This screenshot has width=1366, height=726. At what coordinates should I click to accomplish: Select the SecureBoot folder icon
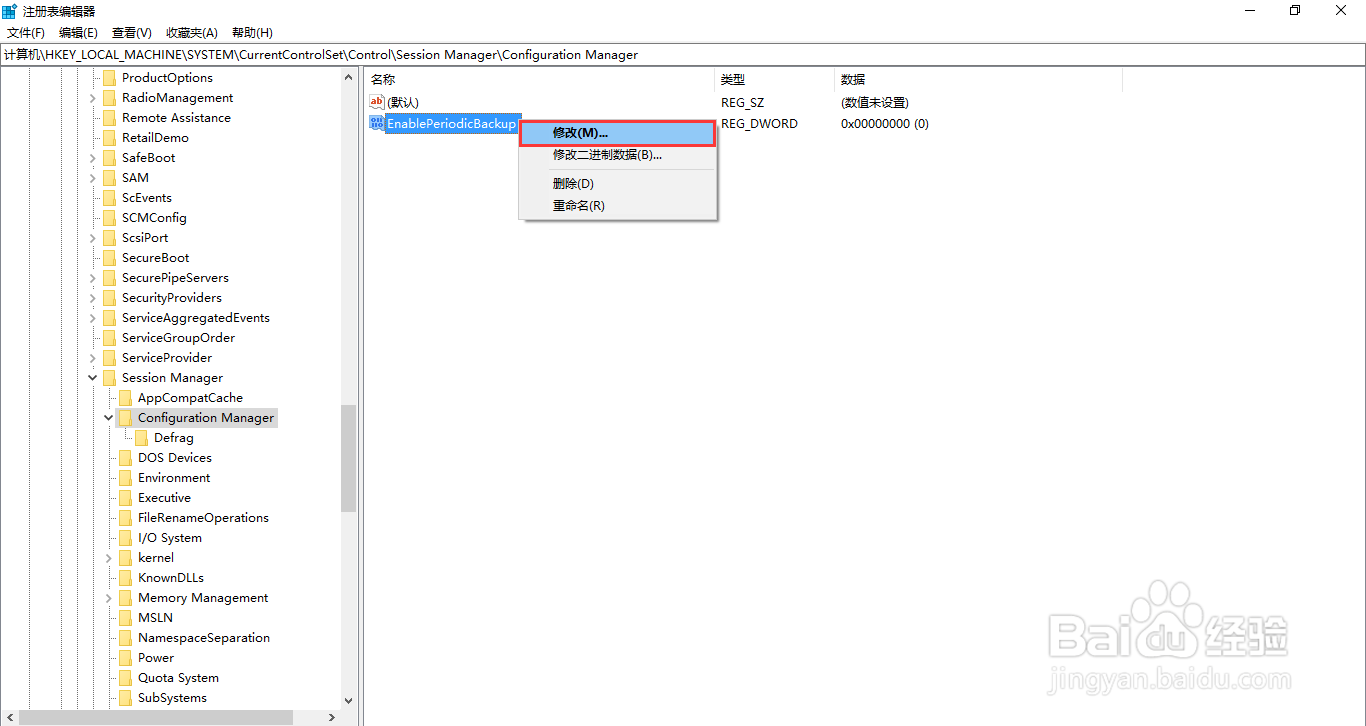coord(111,257)
